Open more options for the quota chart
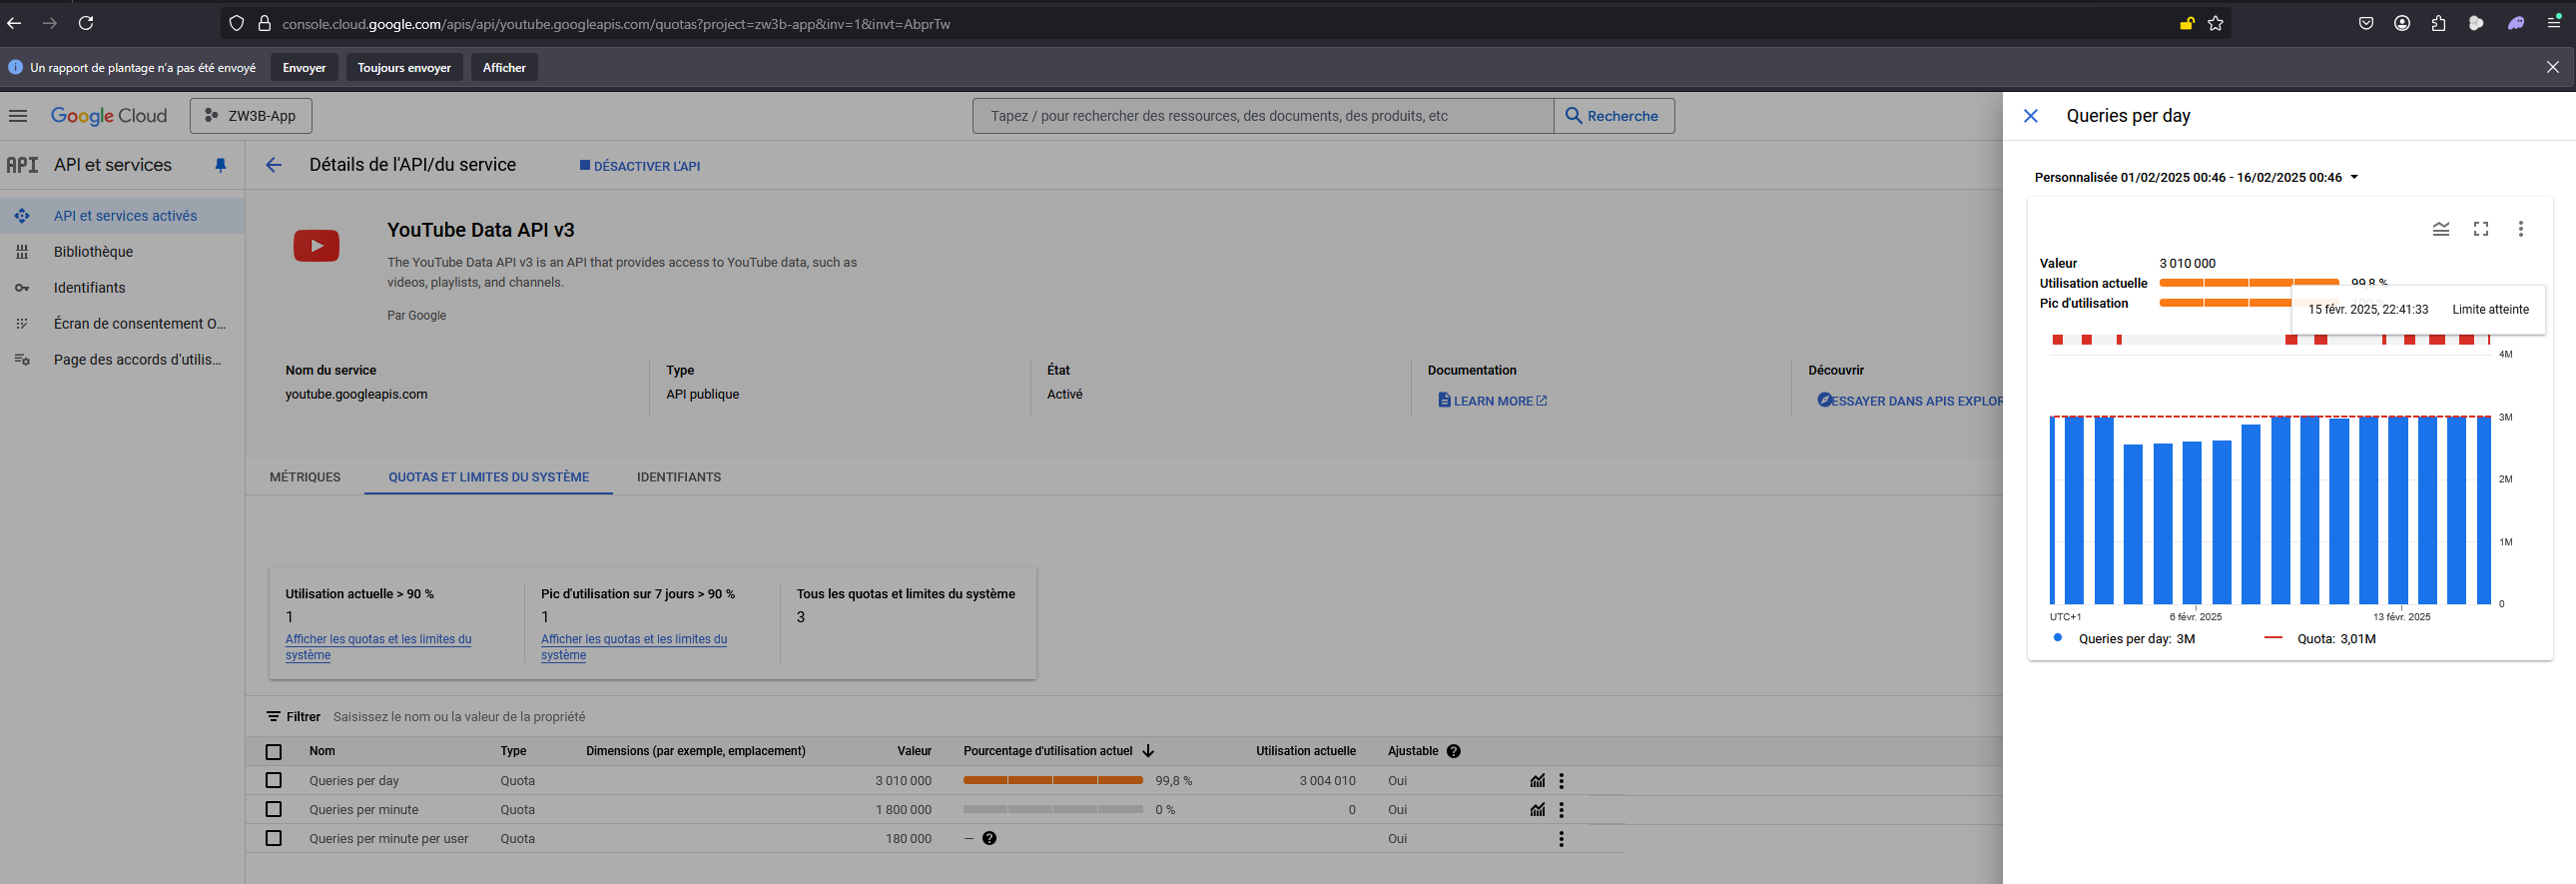The width and height of the screenshot is (2576, 884). pyautogui.click(x=2521, y=229)
